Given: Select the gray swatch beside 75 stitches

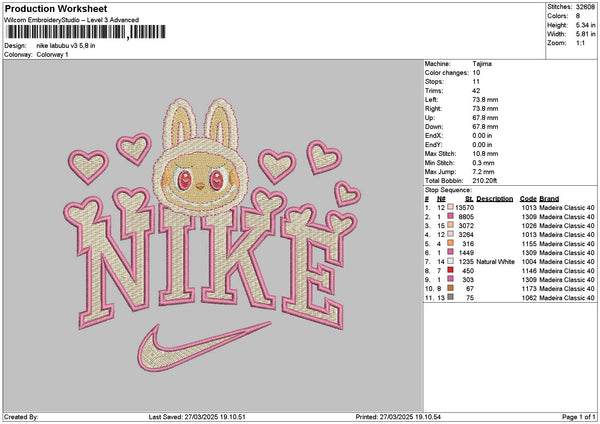Looking at the screenshot, I should [450, 297].
